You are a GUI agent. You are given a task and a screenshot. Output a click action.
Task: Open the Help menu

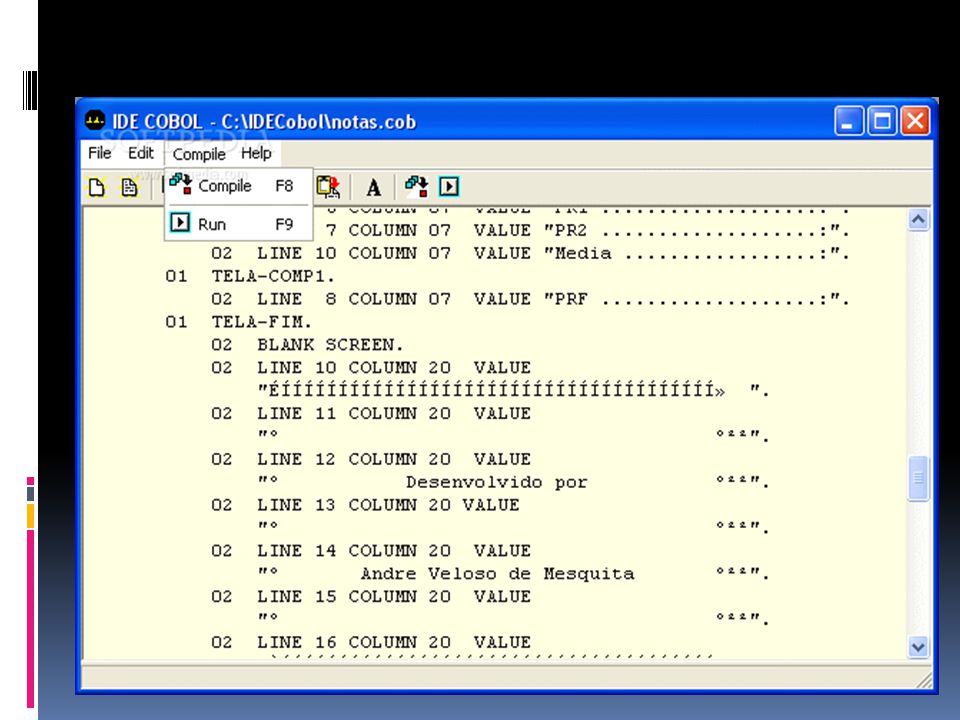pos(256,153)
